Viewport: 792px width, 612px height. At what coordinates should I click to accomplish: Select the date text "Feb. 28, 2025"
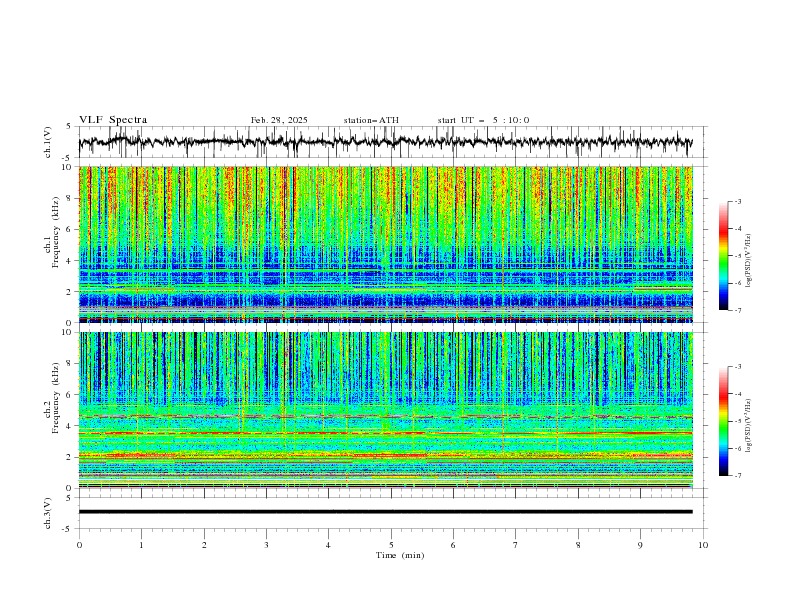click(x=279, y=120)
